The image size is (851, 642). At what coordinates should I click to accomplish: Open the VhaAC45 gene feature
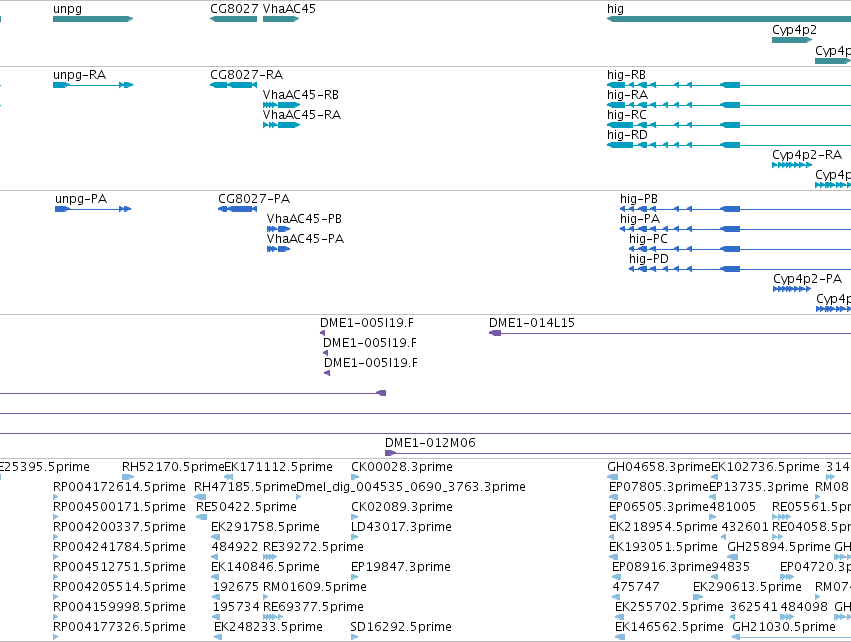click(x=281, y=19)
